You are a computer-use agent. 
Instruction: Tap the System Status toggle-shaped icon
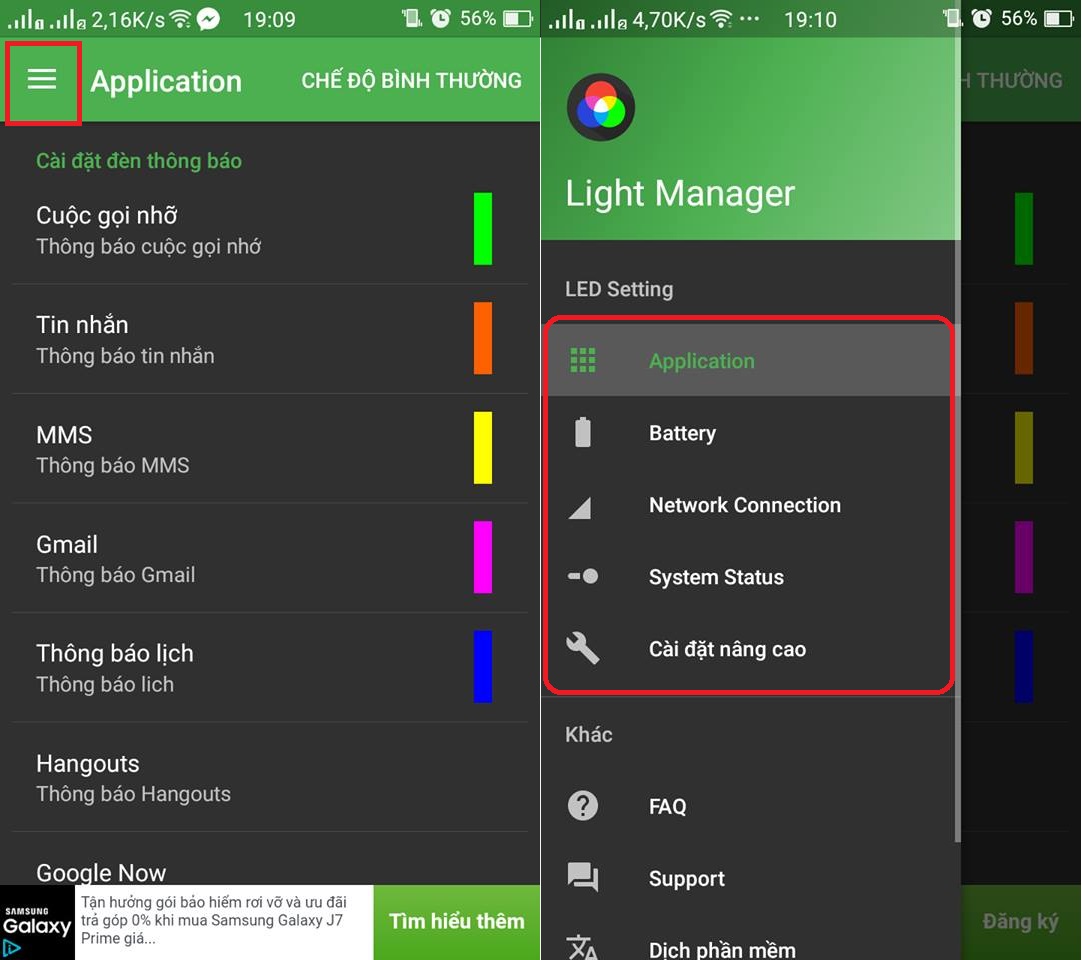pos(582,576)
